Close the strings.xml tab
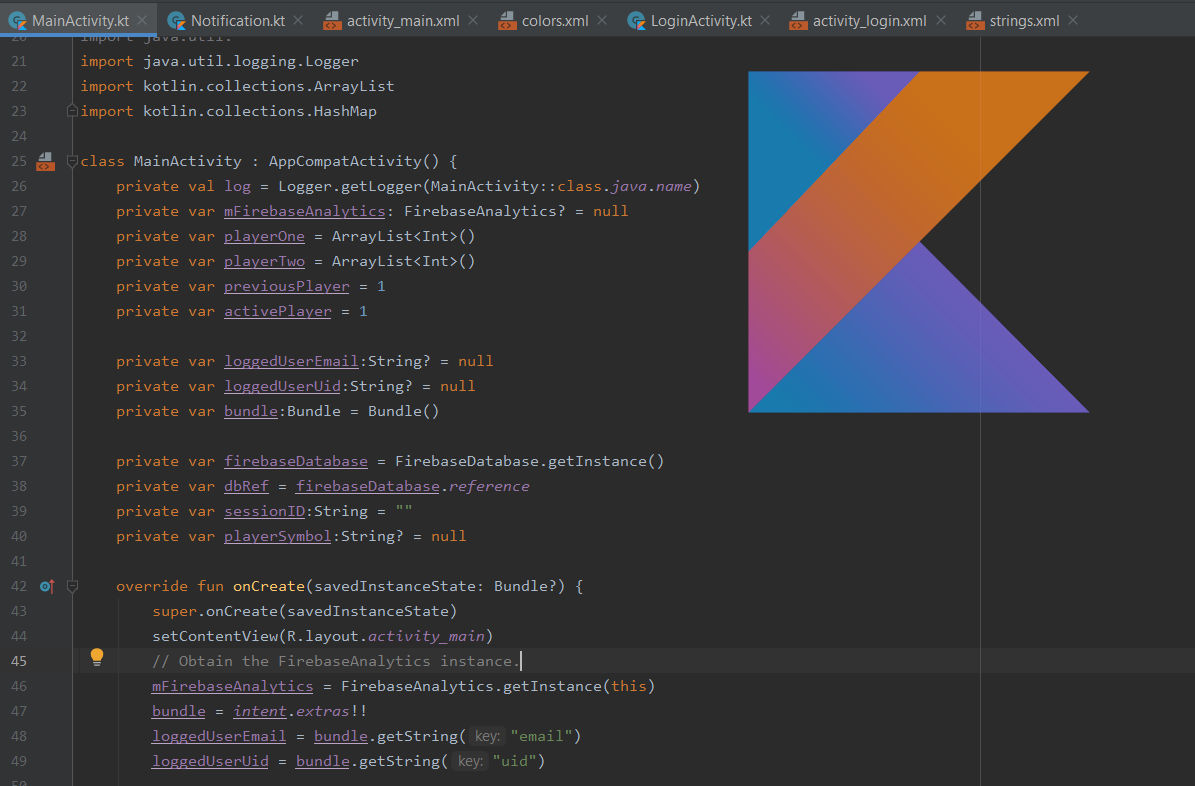Image resolution: width=1195 pixels, height=786 pixels. pyautogui.click(x=1072, y=18)
